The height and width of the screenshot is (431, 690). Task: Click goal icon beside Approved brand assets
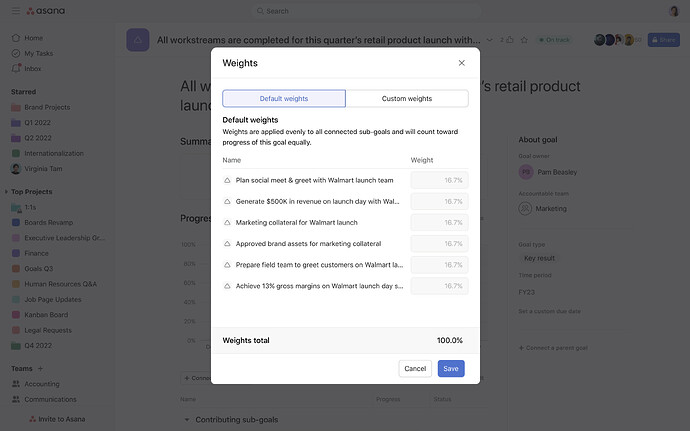227,243
